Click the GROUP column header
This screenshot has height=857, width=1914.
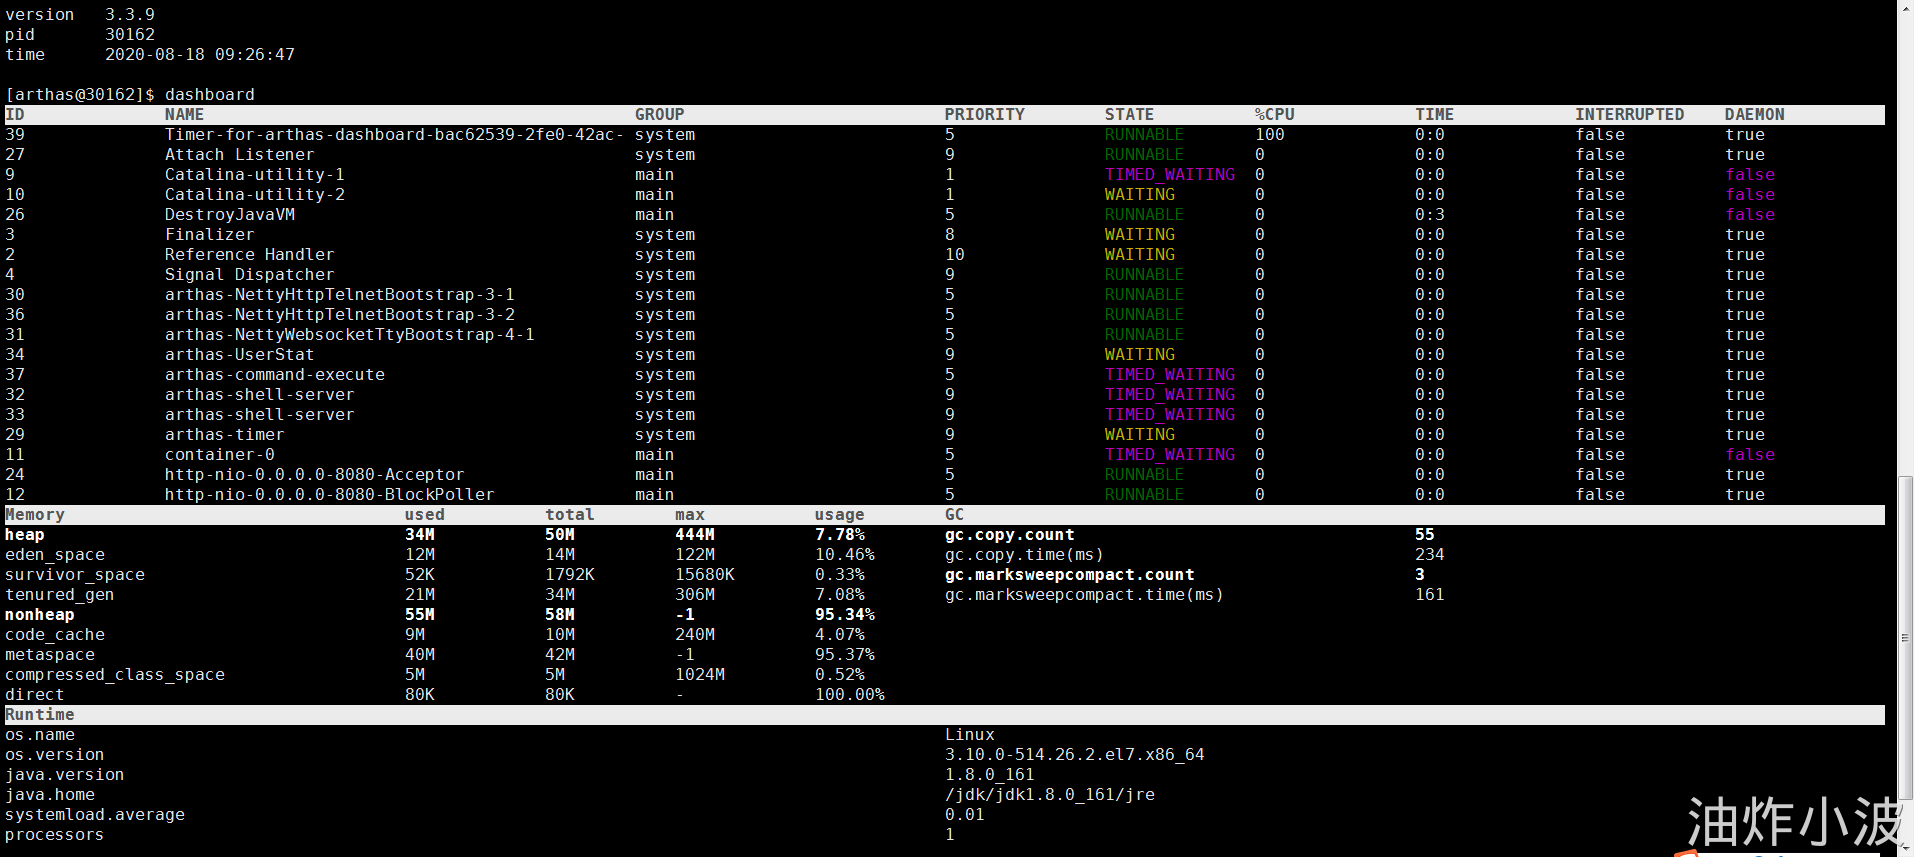(x=660, y=115)
